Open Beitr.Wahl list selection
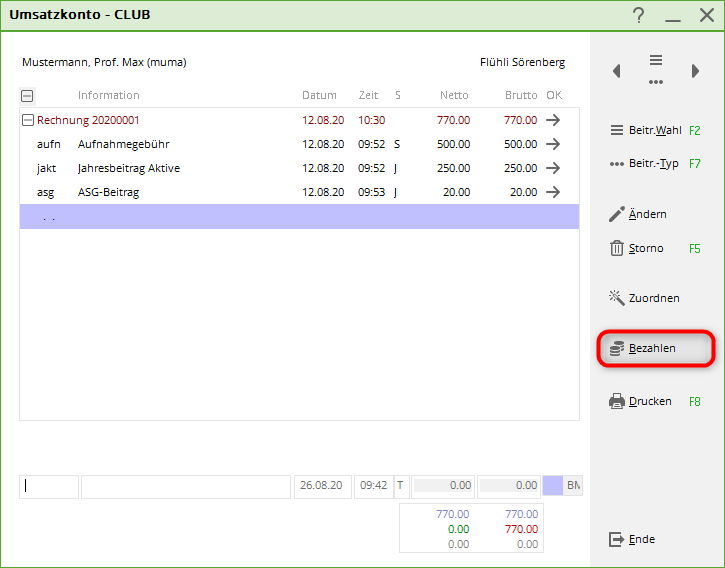725x568 pixels. click(x=654, y=130)
